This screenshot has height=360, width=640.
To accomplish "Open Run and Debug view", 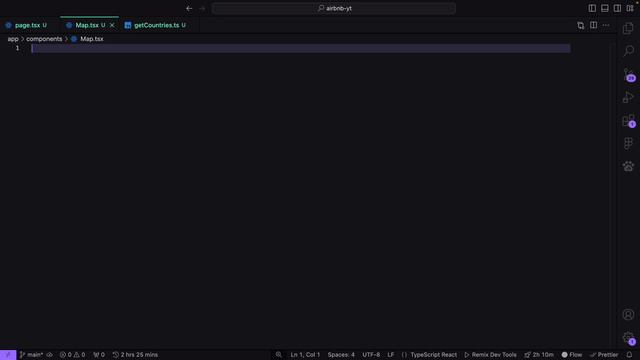I will pyautogui.click(x=628, y=97).
